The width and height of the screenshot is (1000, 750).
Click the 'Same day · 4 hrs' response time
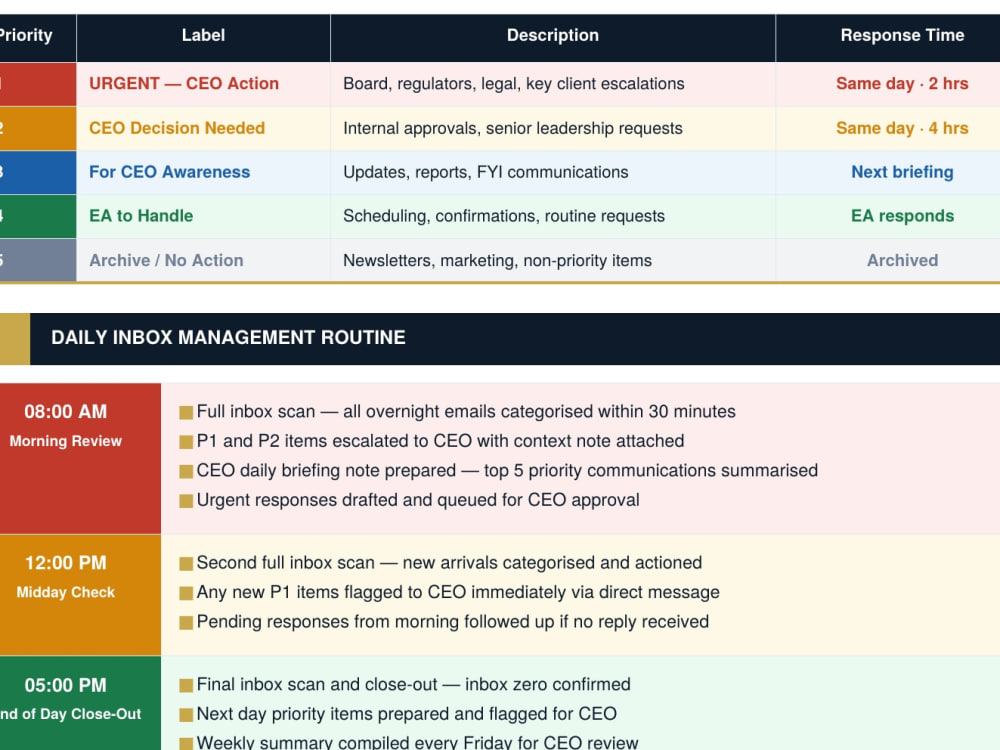pyautogui.click(x=902, y=128)
